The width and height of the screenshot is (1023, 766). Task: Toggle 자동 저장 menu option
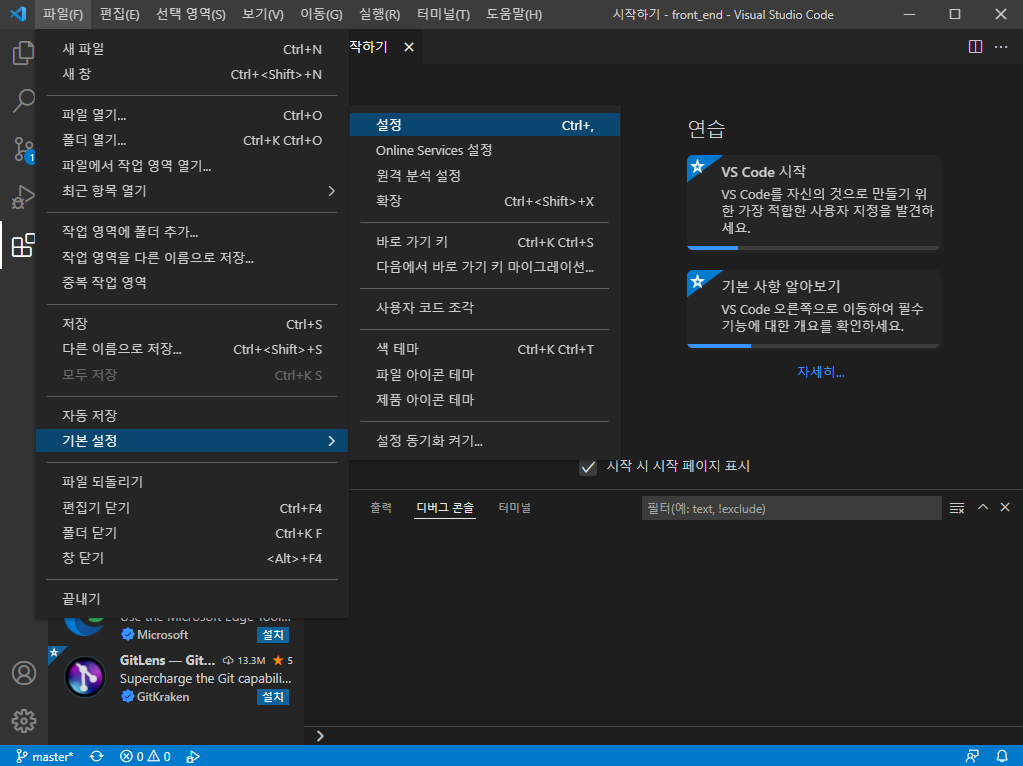pyautogui.click(x=191, y=416)
